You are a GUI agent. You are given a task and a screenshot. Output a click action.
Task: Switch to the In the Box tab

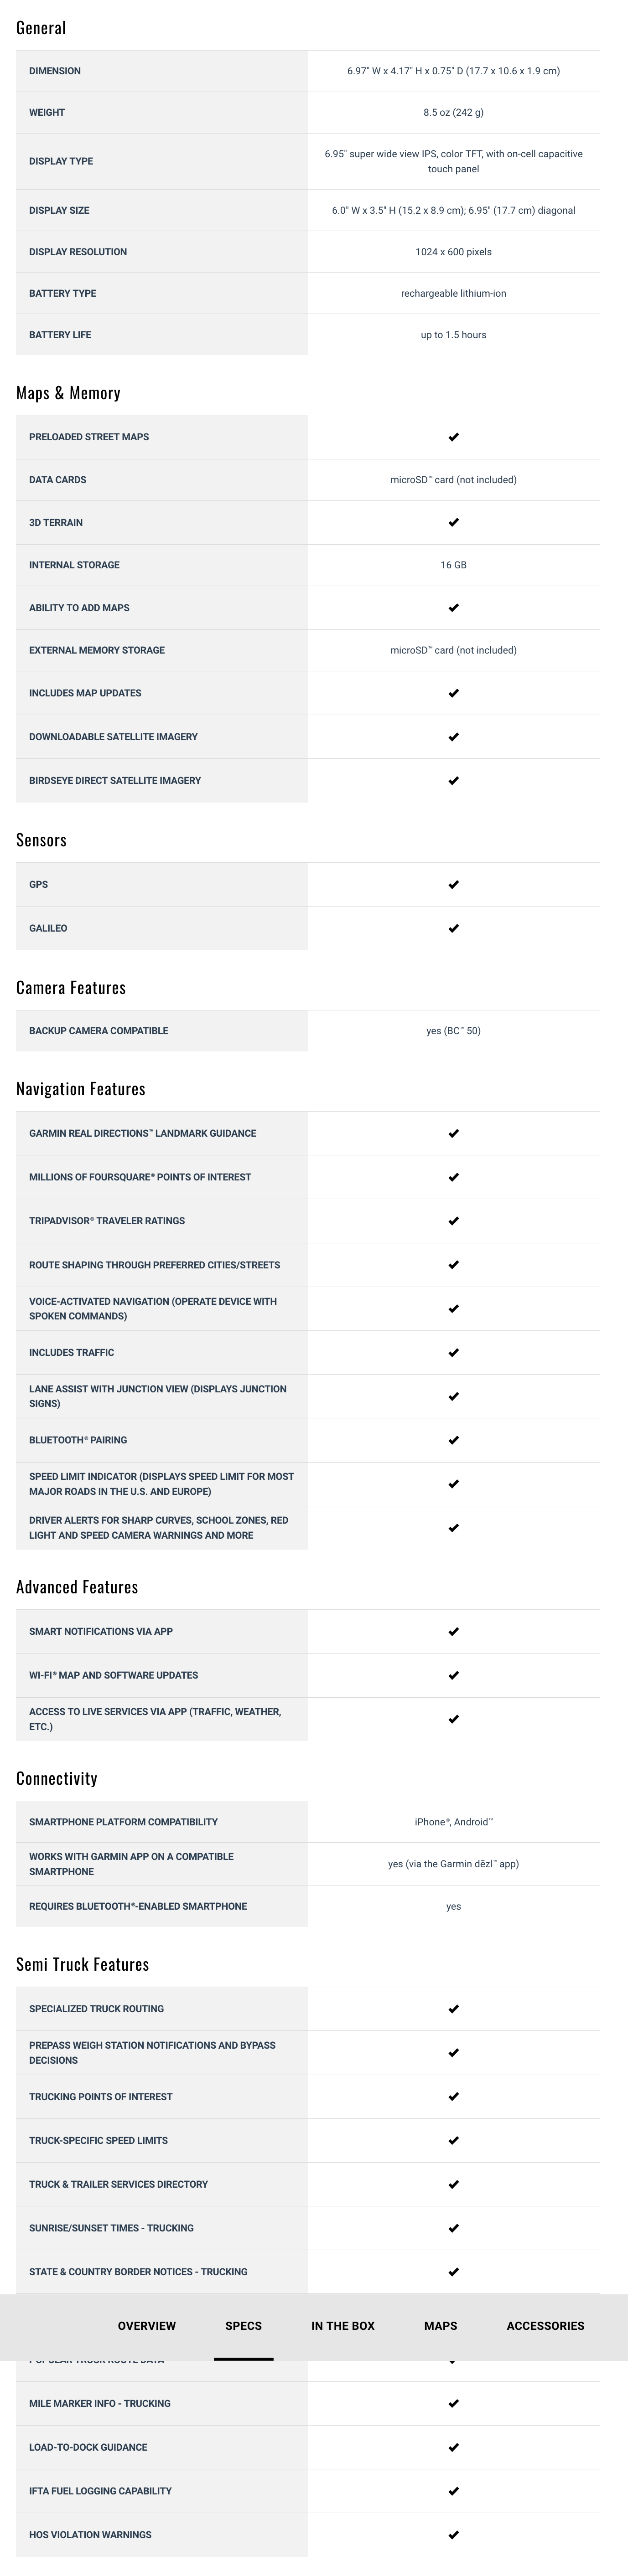pyautogui.click(x=342, y=2325)
